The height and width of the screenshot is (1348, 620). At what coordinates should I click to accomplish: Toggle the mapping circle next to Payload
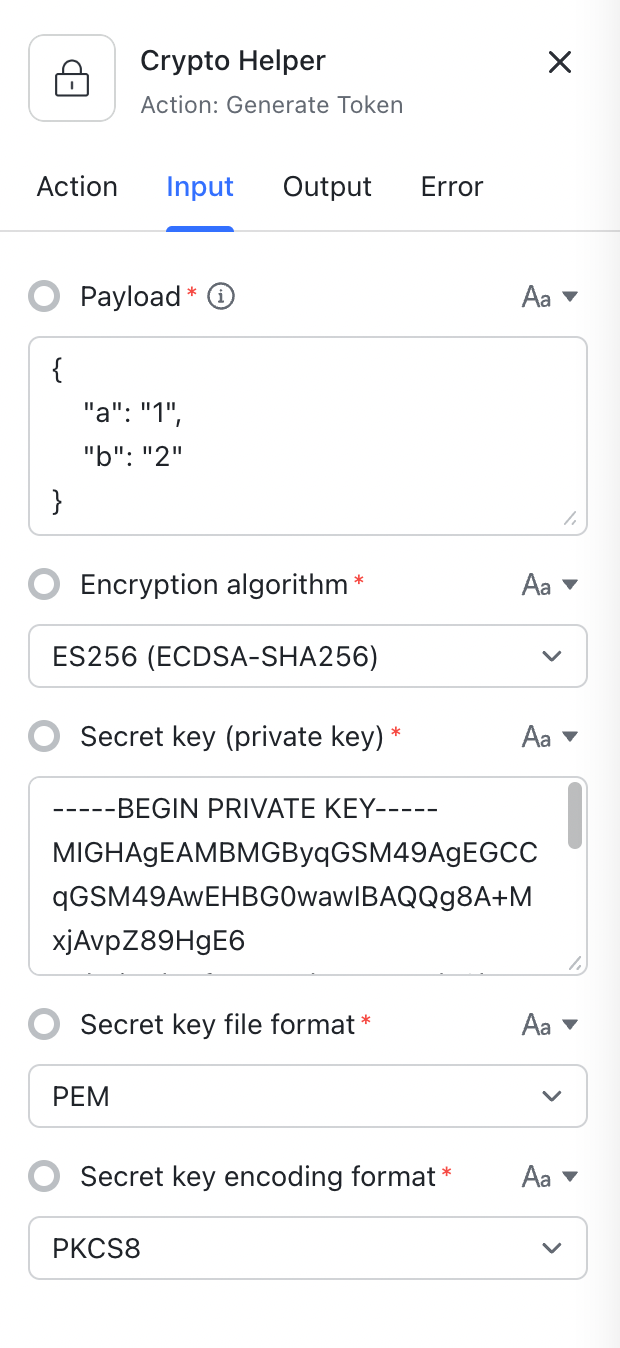point(44,296)
